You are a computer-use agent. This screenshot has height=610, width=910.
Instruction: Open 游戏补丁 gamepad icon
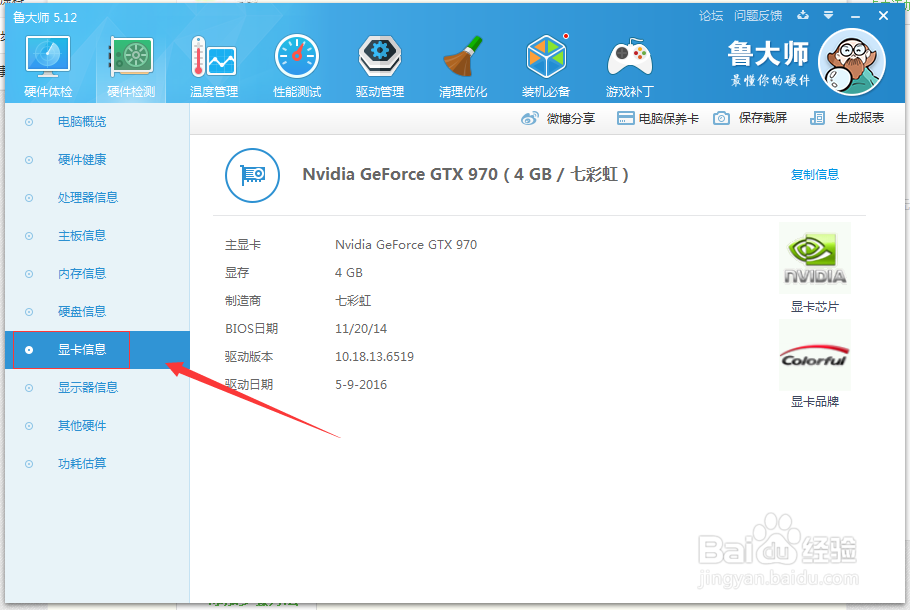630,58
